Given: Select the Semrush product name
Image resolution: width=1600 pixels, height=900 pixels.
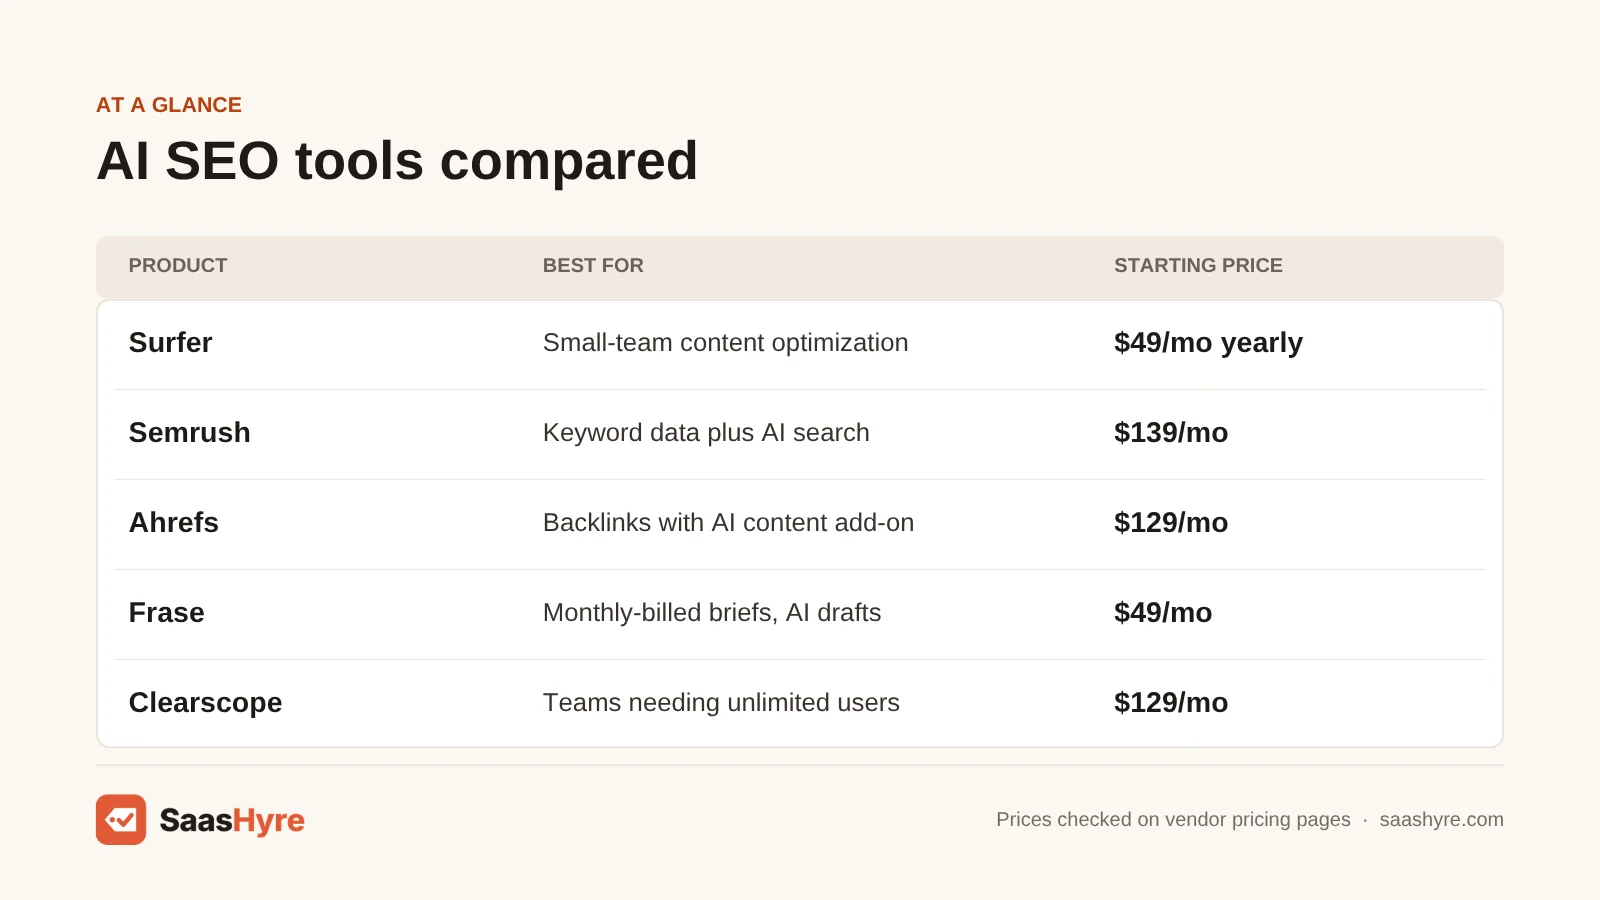Looking at the screenshot, I should click(x=190, y=433).
